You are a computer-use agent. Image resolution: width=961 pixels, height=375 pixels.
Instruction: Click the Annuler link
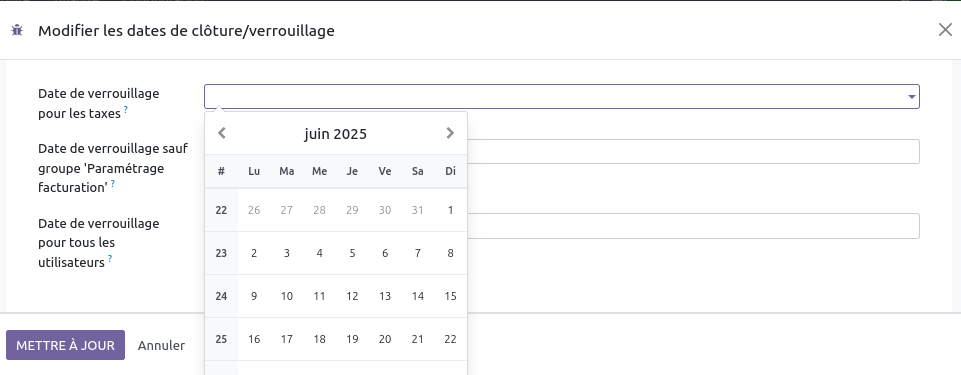coord(161,346)
